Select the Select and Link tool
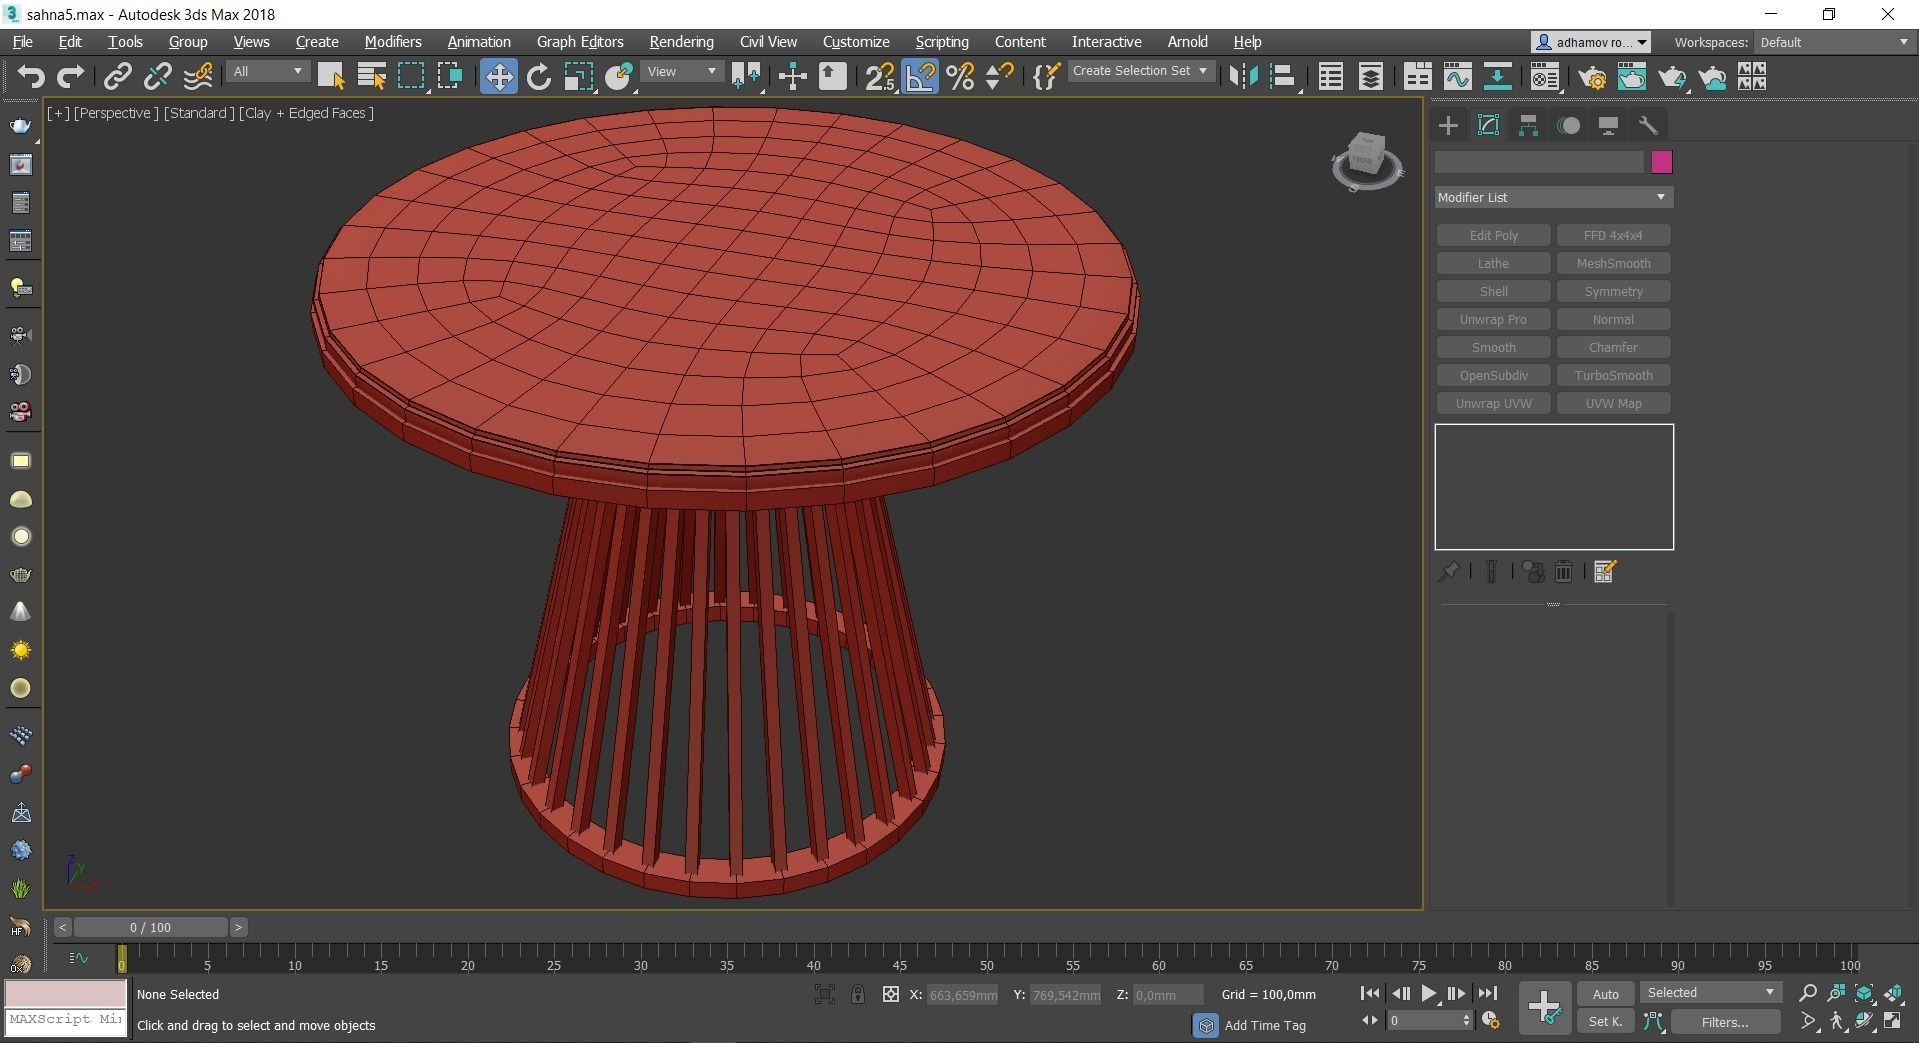This screenshot has height=1043, width=1919. point(118,76)
